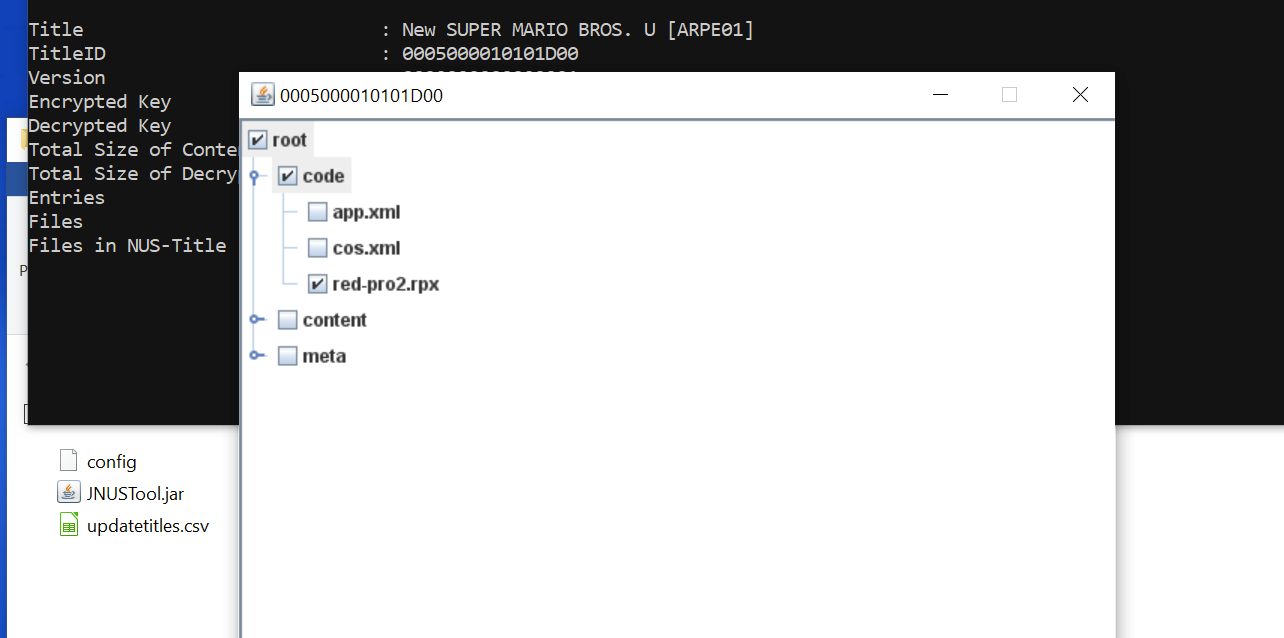
Task: Click the config file name
Action: (x=112, y=462)
